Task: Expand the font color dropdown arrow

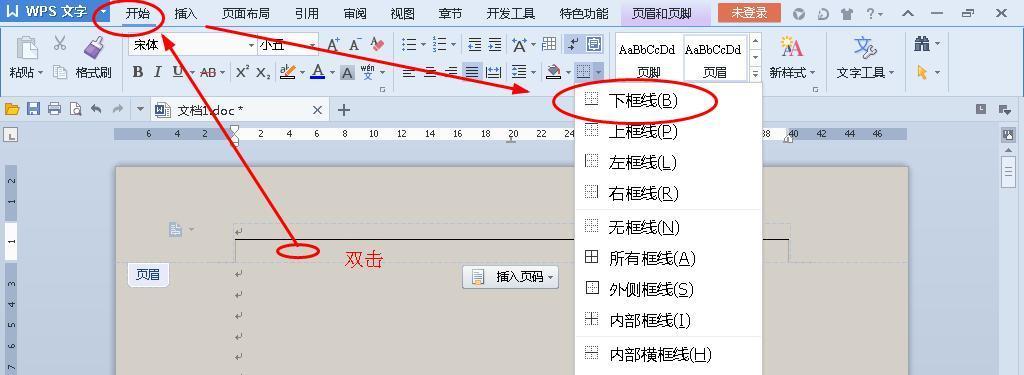Action: coord(331,73)
